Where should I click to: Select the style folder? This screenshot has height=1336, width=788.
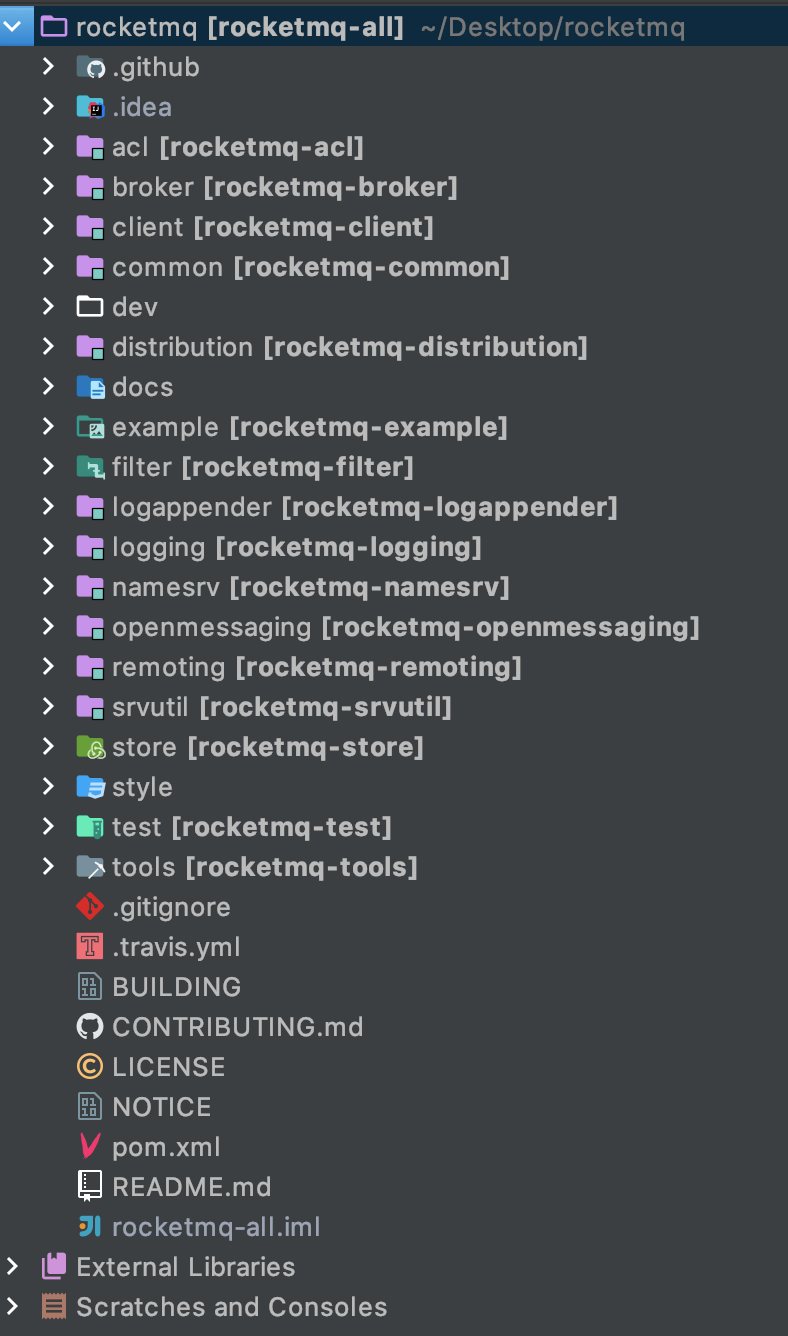click(394, 787)
